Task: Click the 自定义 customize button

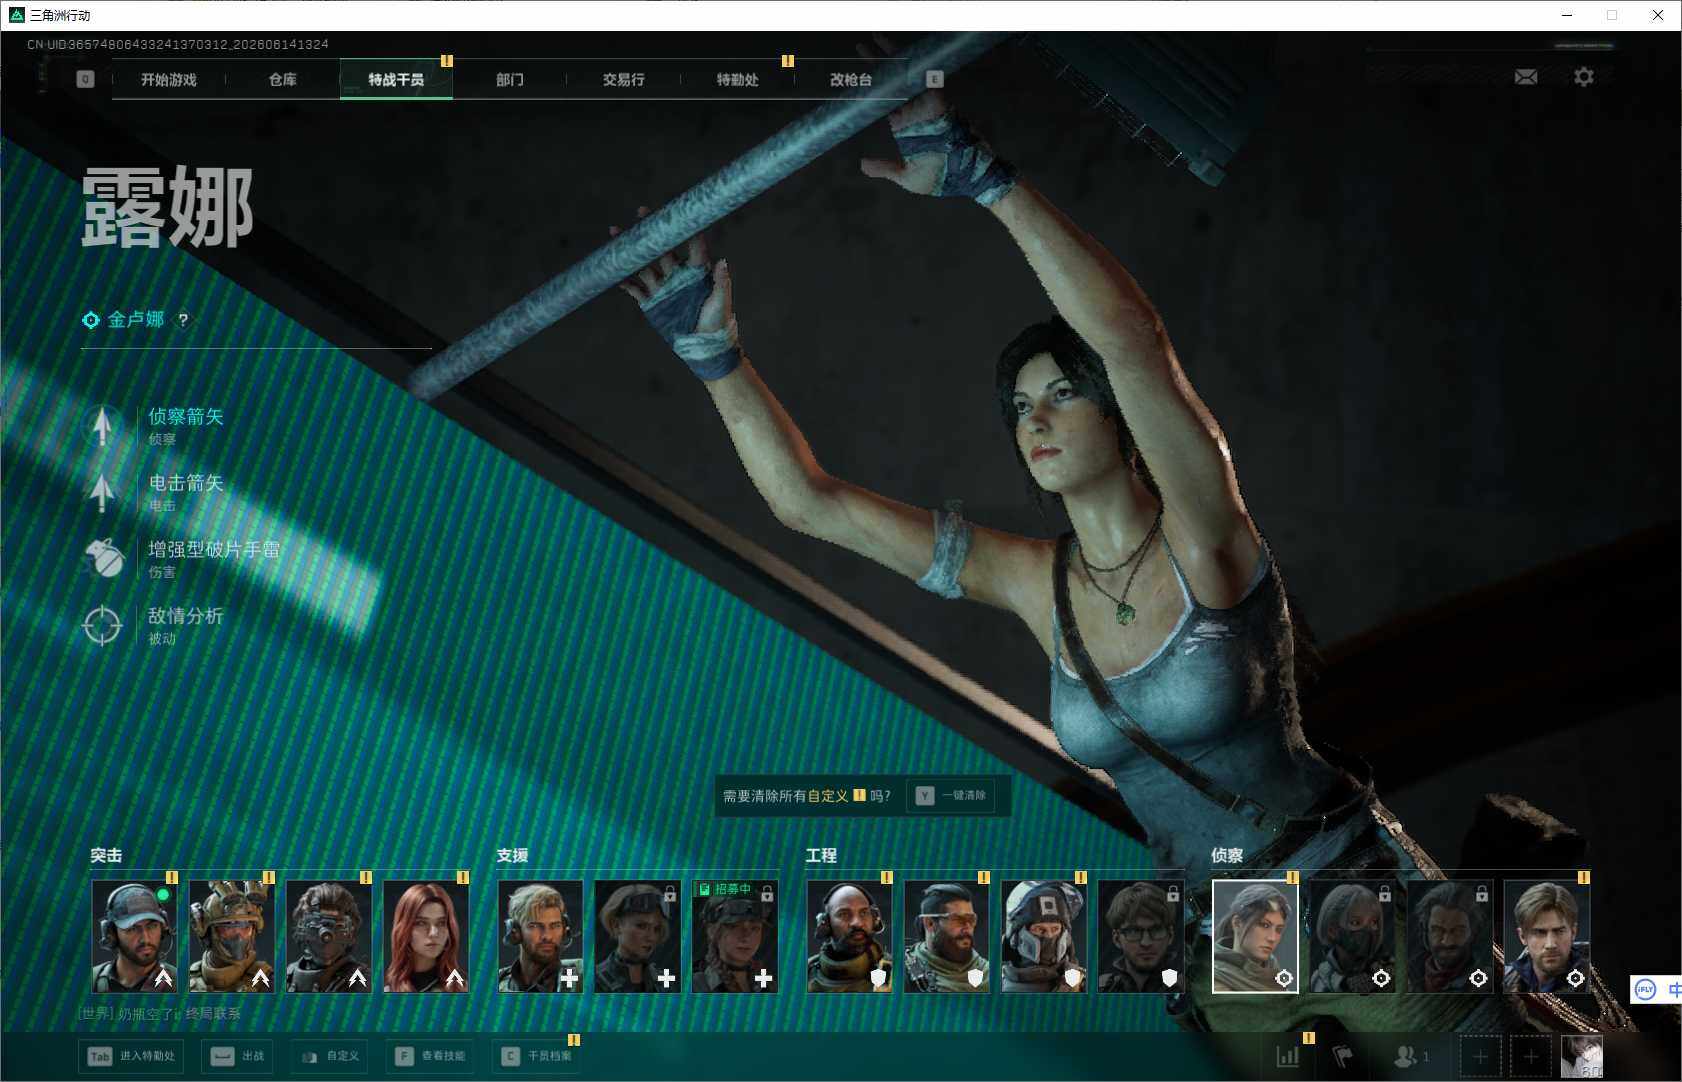Action: tap(330, 1056)
